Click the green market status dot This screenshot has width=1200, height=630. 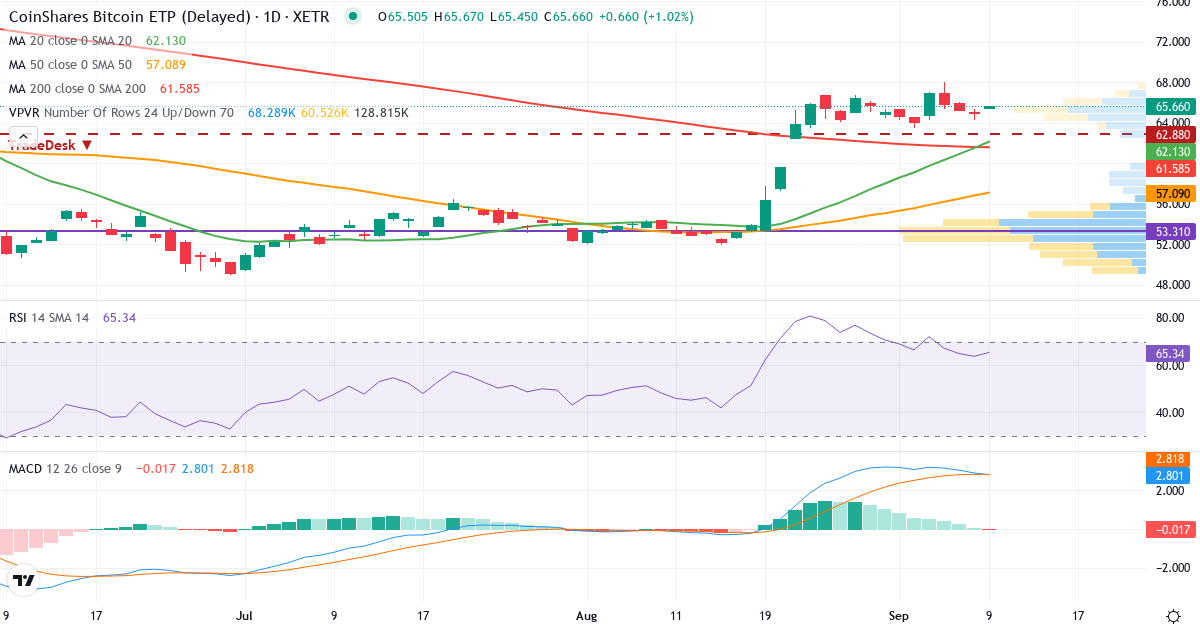(351, 17)
